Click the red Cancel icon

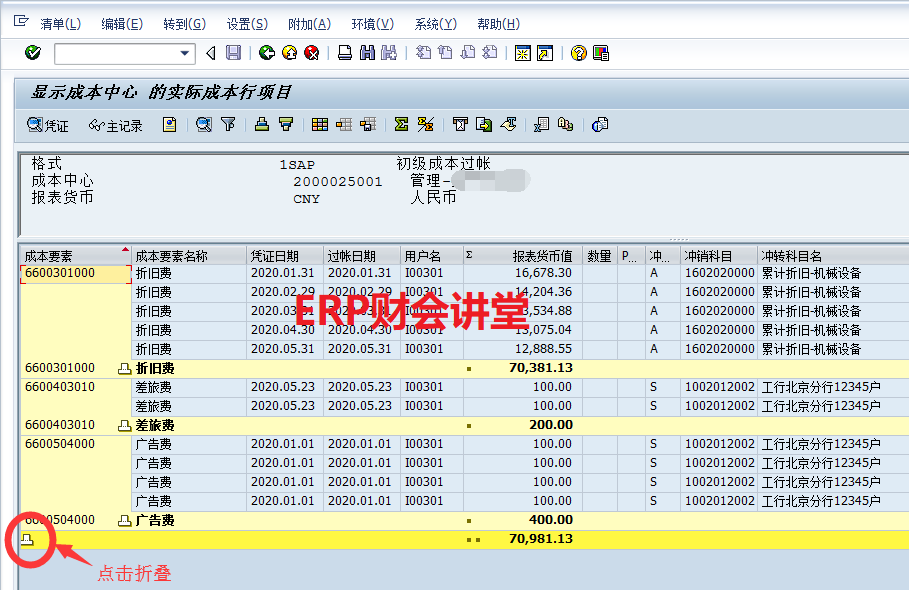(x=311, y=53)
